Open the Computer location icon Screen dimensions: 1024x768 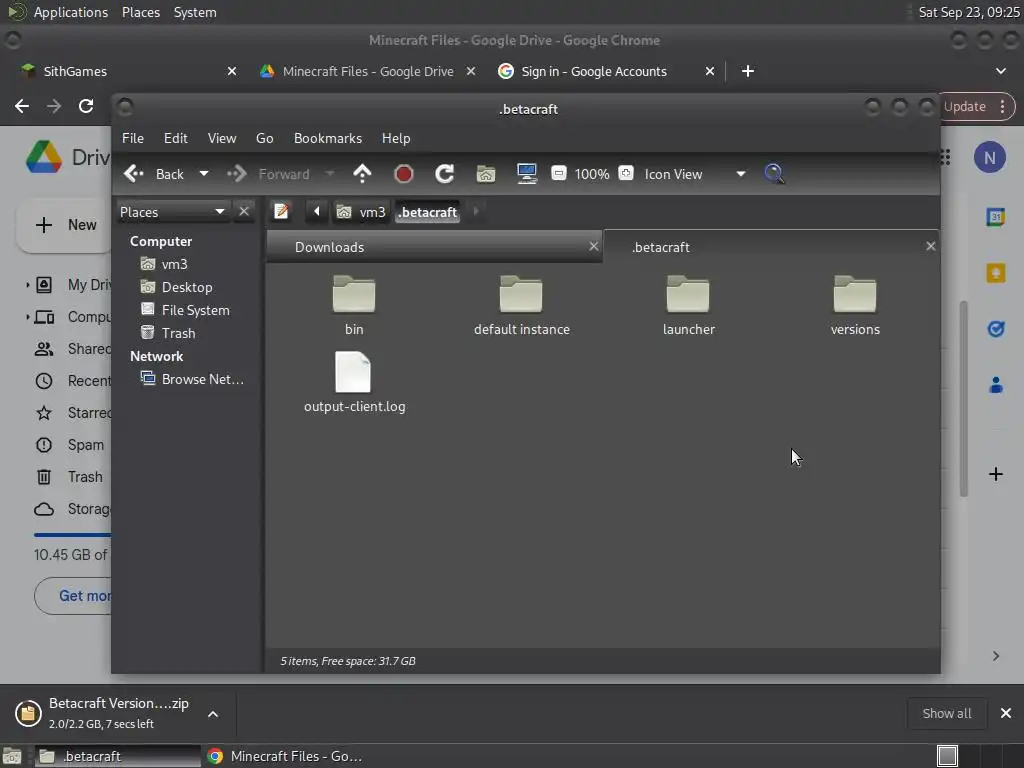pos(526,174)
